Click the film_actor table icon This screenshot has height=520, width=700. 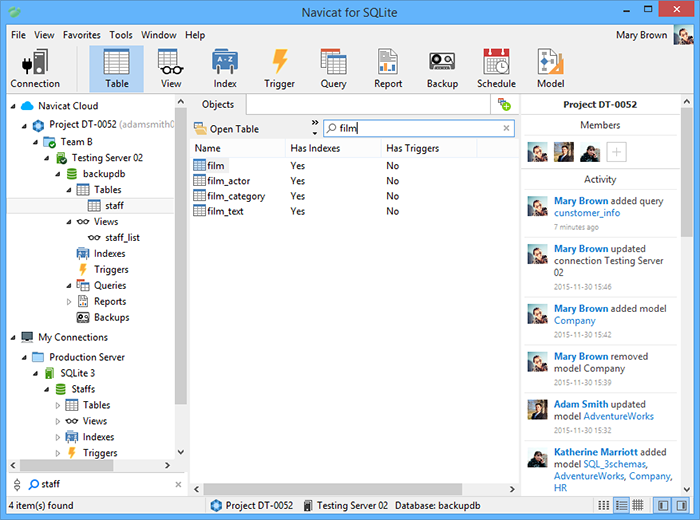point(199,180)
